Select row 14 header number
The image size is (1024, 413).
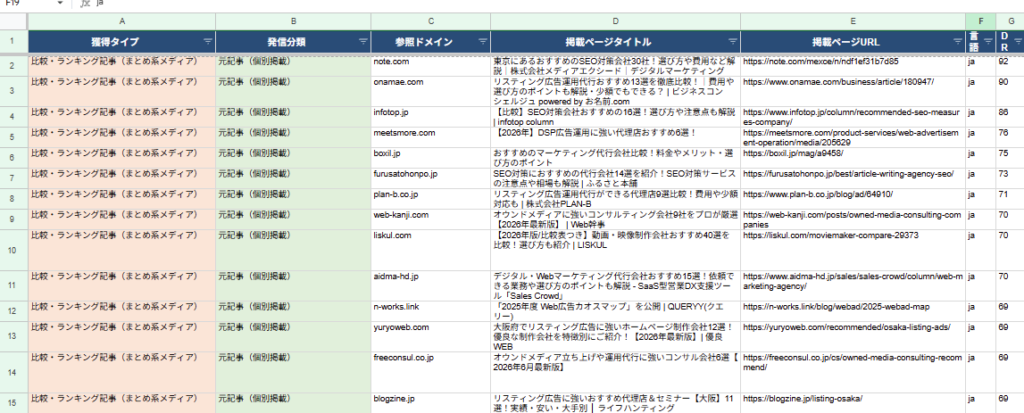14,372
